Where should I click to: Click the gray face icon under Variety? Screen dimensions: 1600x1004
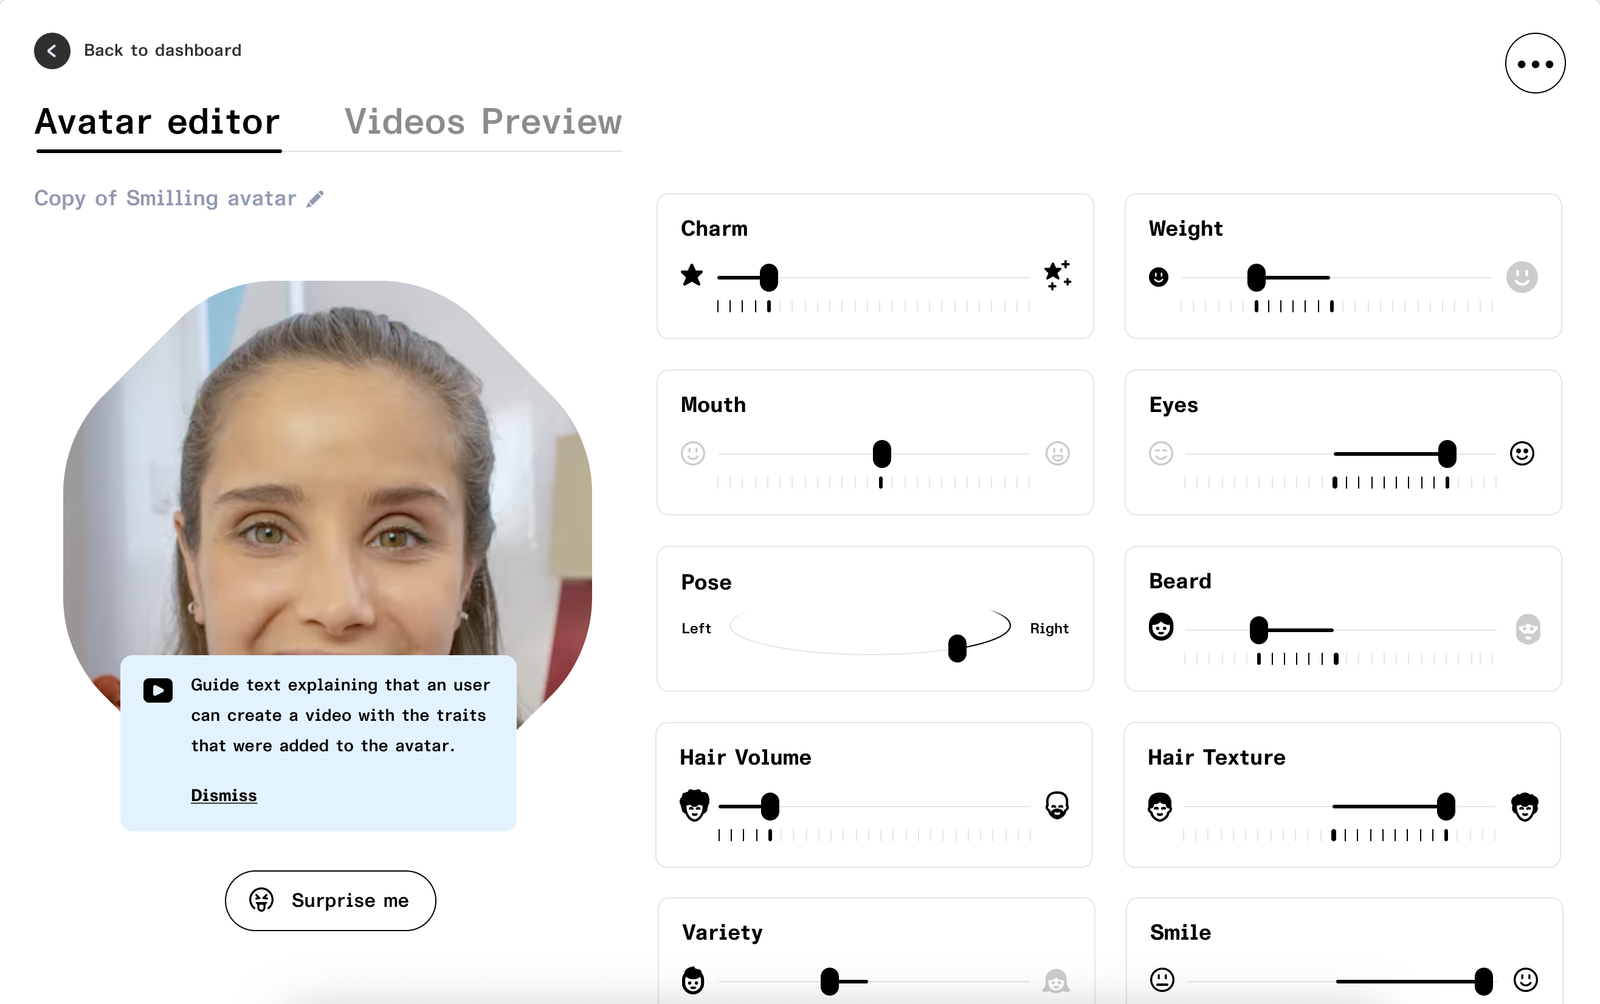click(x=1056, y=981)
